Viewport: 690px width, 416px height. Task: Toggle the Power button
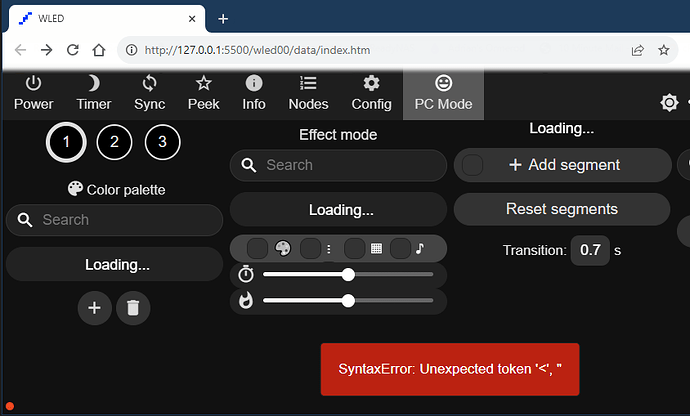(33, 93)
